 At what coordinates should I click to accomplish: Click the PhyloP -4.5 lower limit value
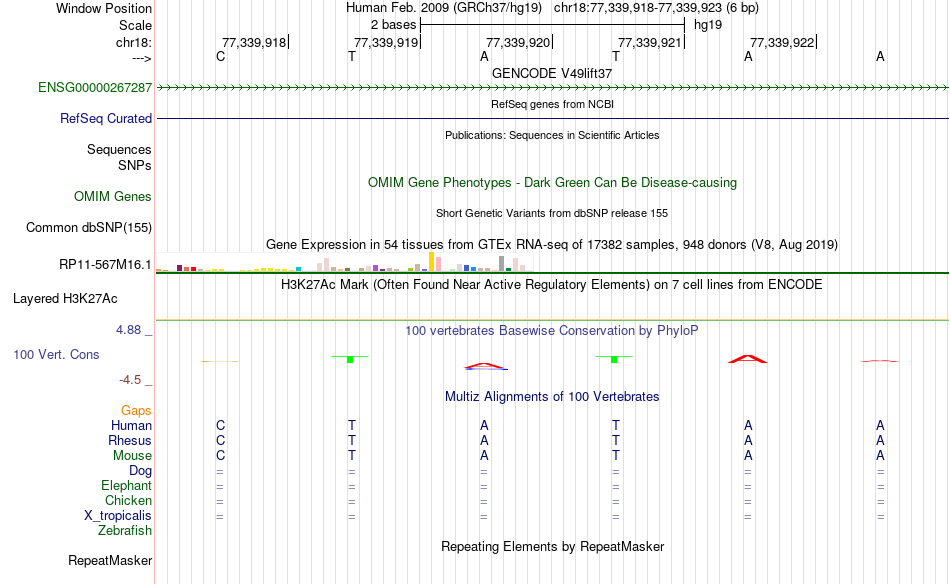(130, 380)
